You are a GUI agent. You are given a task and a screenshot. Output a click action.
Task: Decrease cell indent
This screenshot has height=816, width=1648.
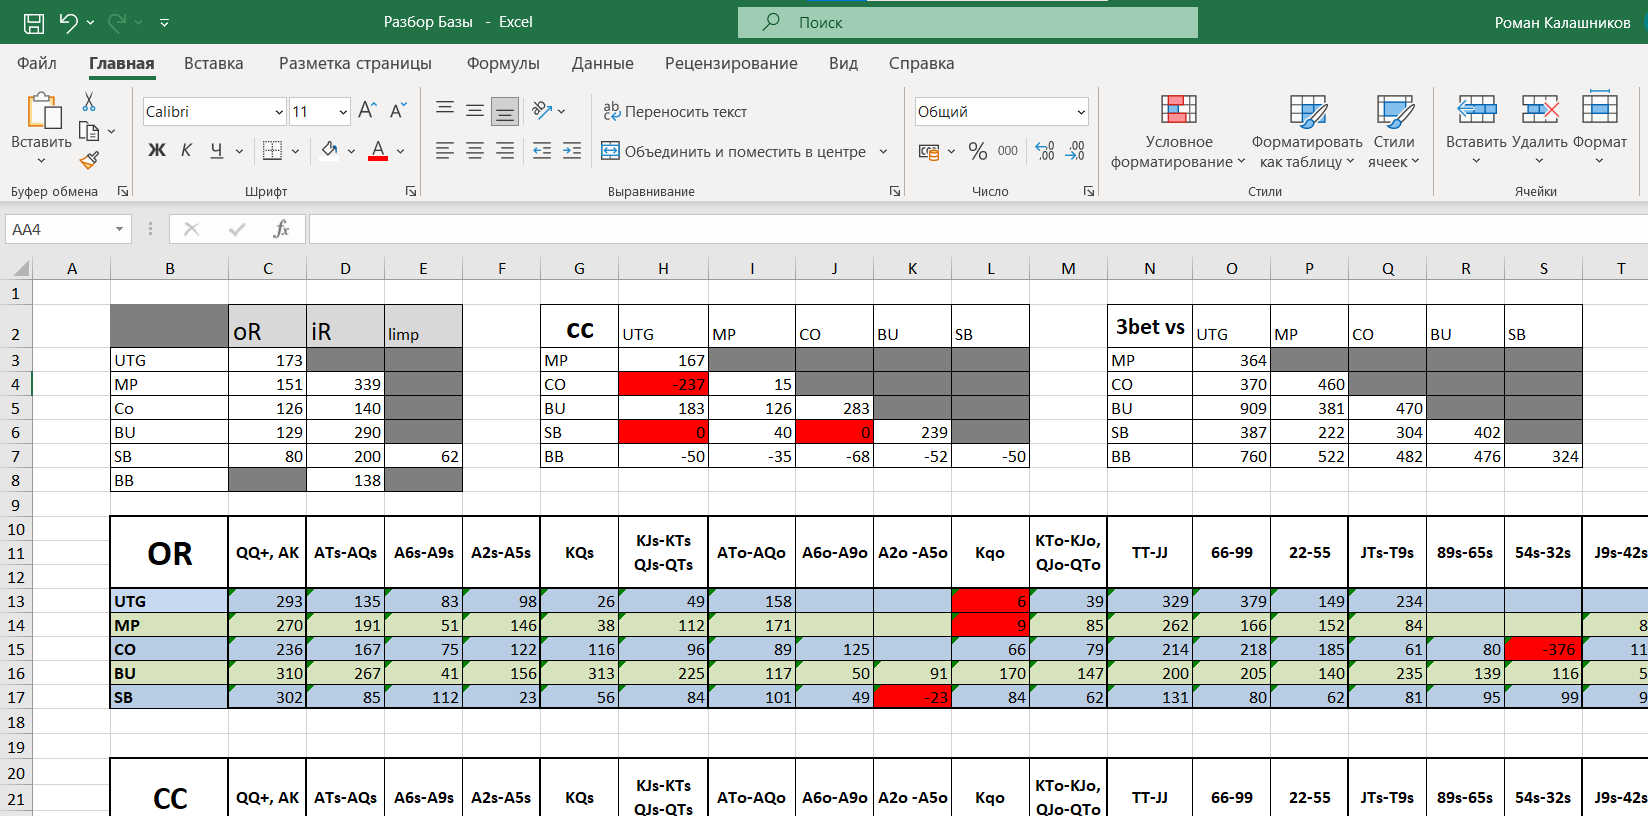(x=542, y=151)
